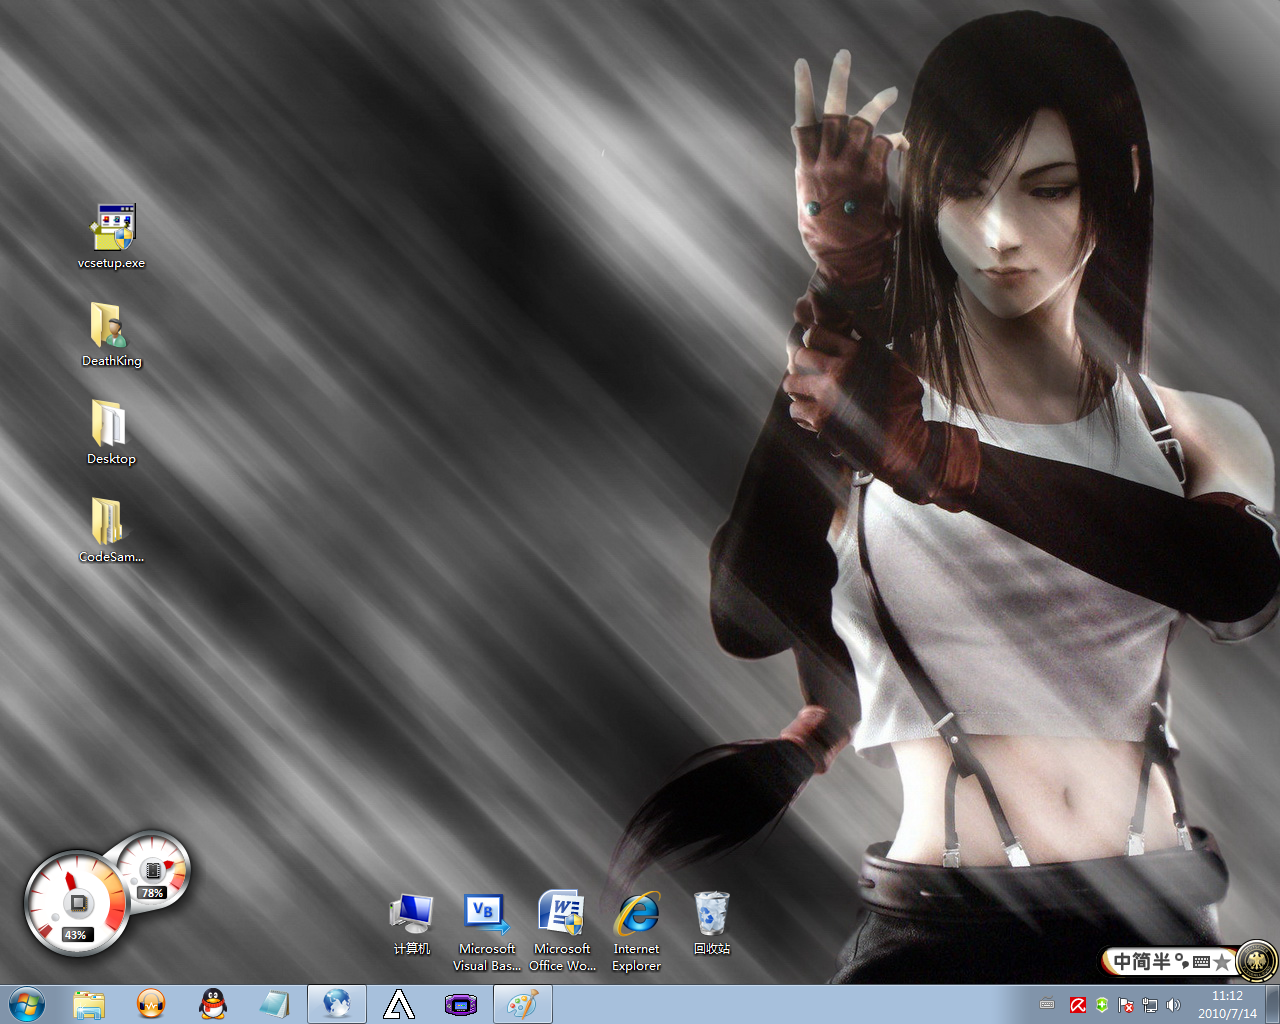Switch to the Paint palette taskbar window
Image resolution: width=1280 pixels, height=1024 pixels.
pos(523,1004)
